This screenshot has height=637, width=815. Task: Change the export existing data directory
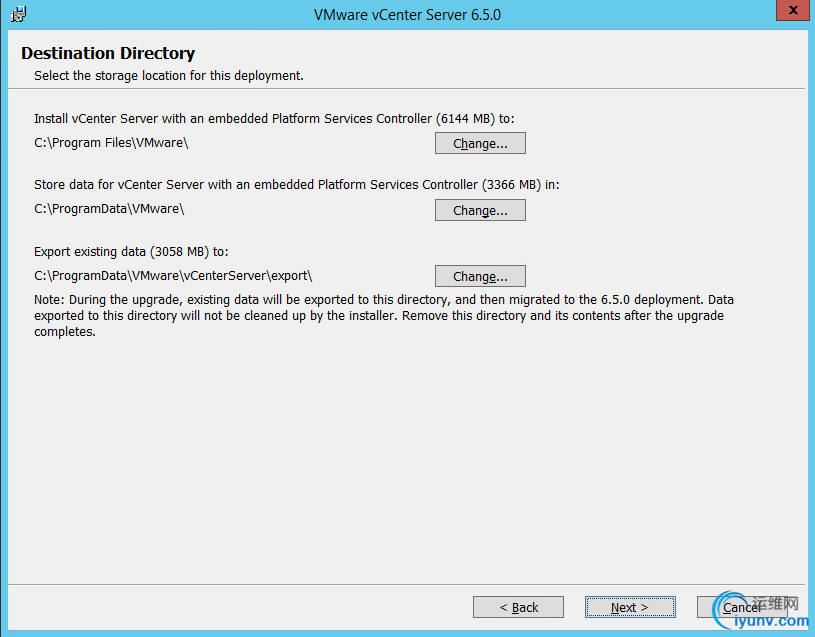coord(480,276)
